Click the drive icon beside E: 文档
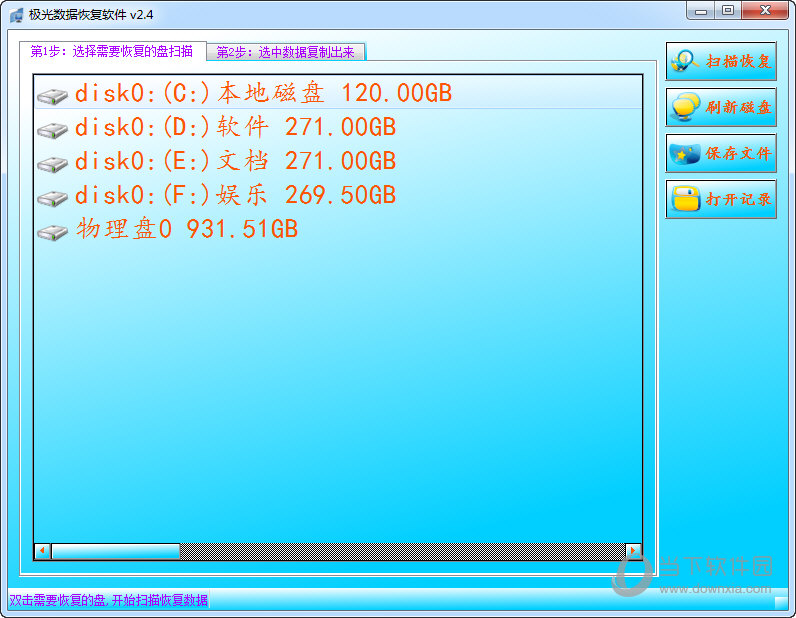Viewport: 796px width, 618px height. pyautogui.click(x=52, y=164)
